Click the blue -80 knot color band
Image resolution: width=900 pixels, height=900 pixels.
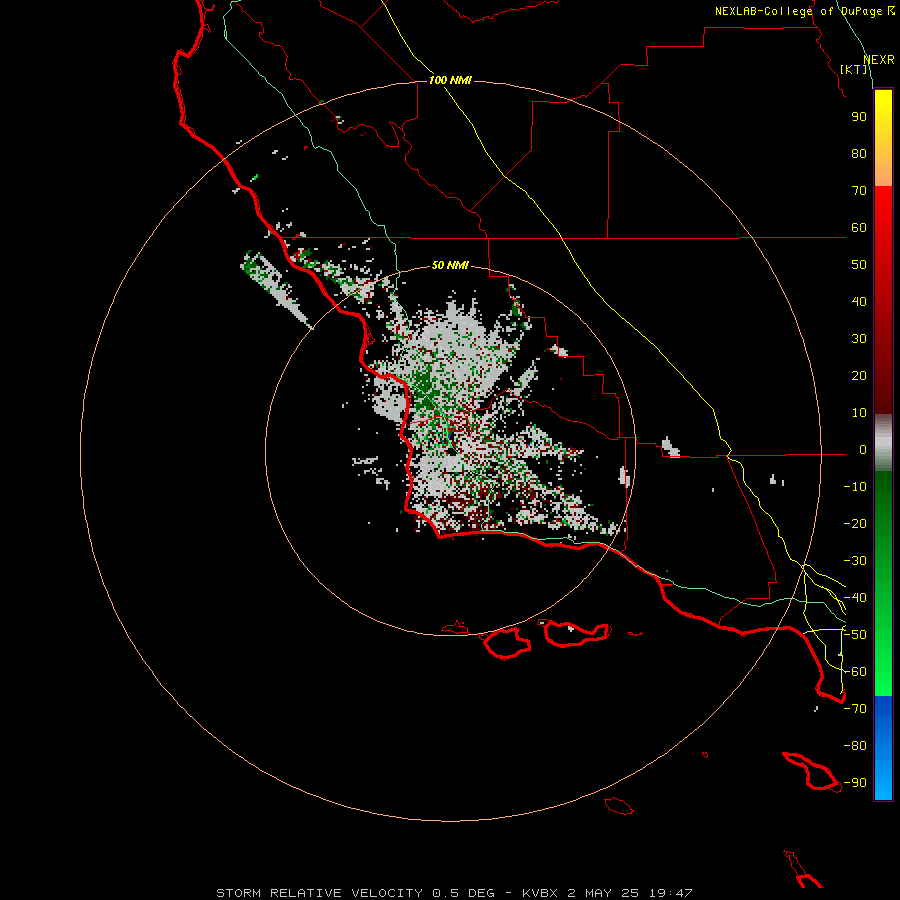883,746
